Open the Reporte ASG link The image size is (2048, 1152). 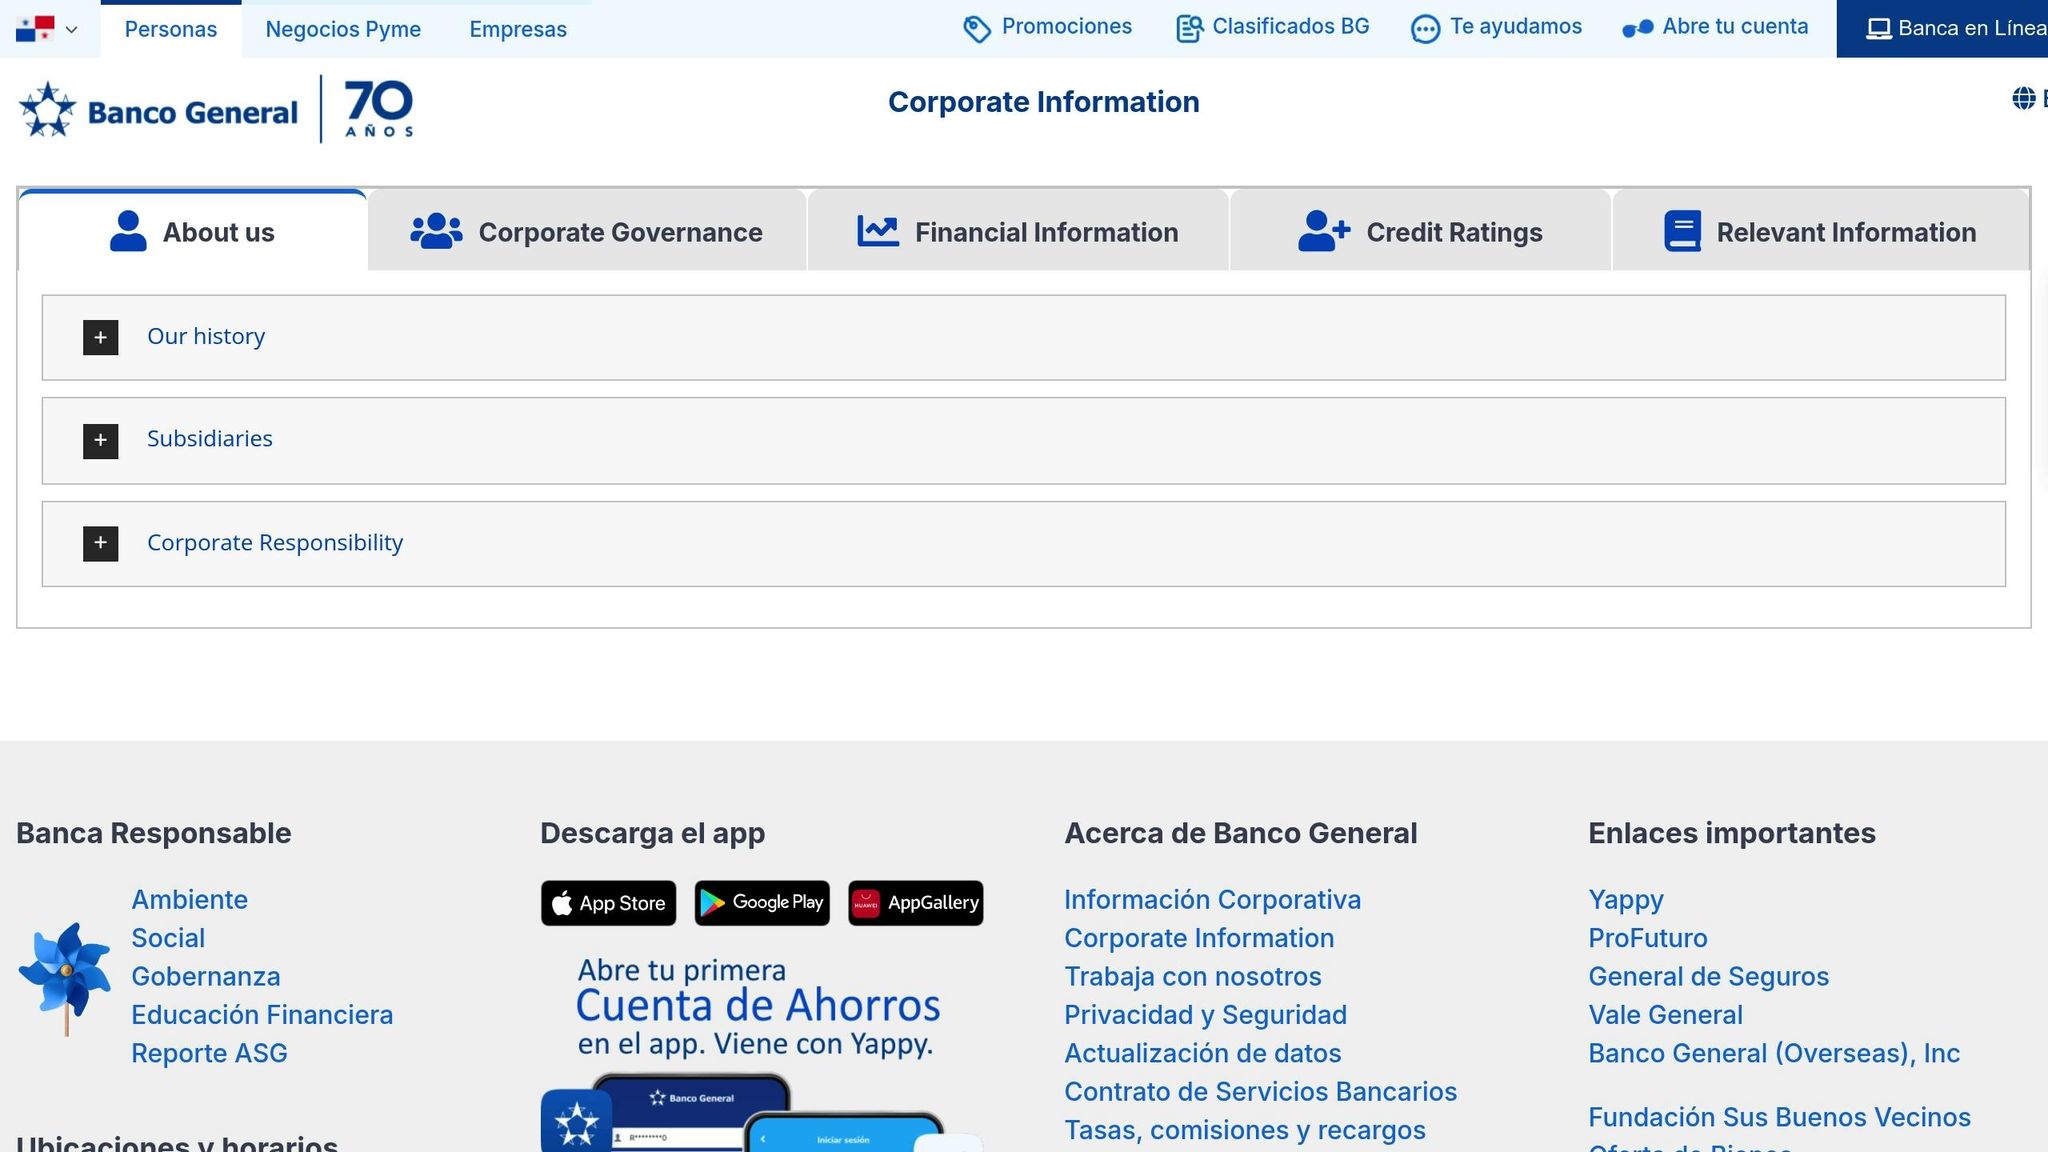(209, 1052)
